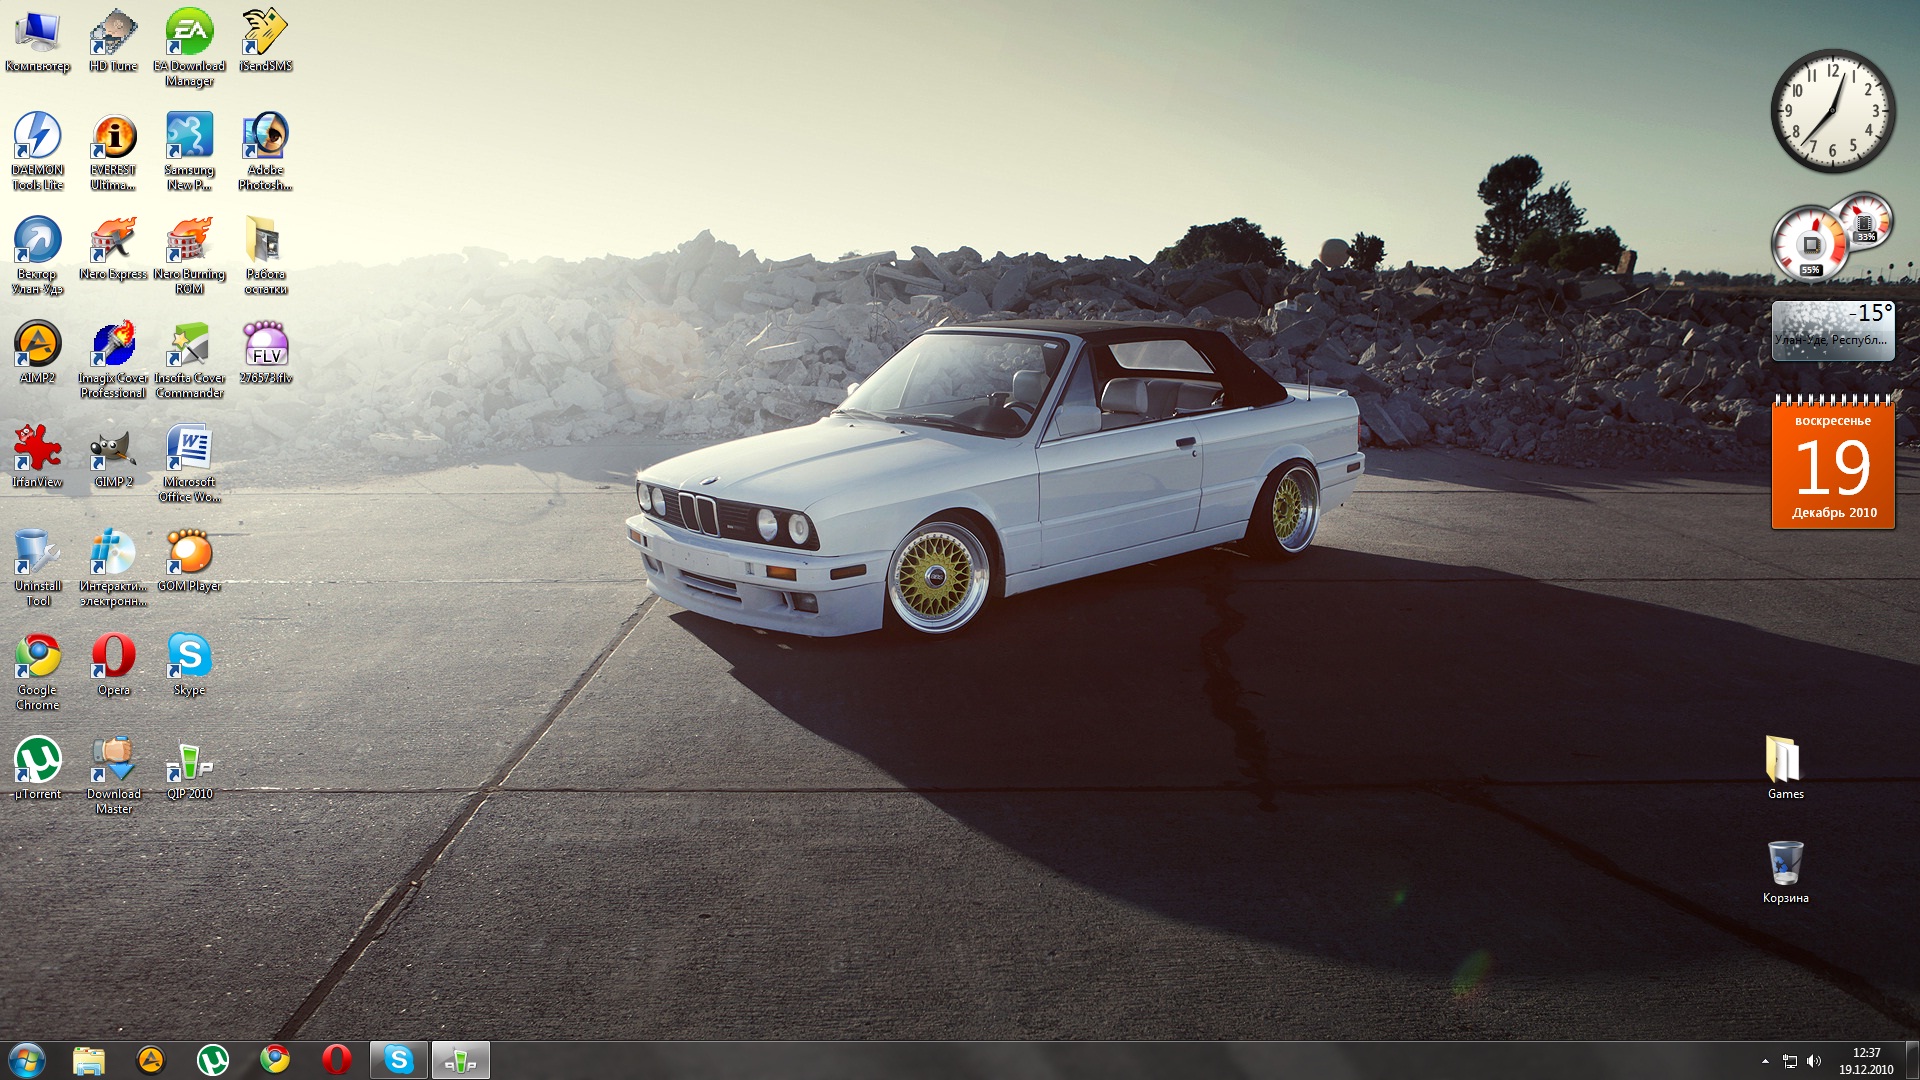The height and width of the screenshot is (1080, 1920).
Task: Open the QIP 2010 taskbar button
Action: (460, 1060)
